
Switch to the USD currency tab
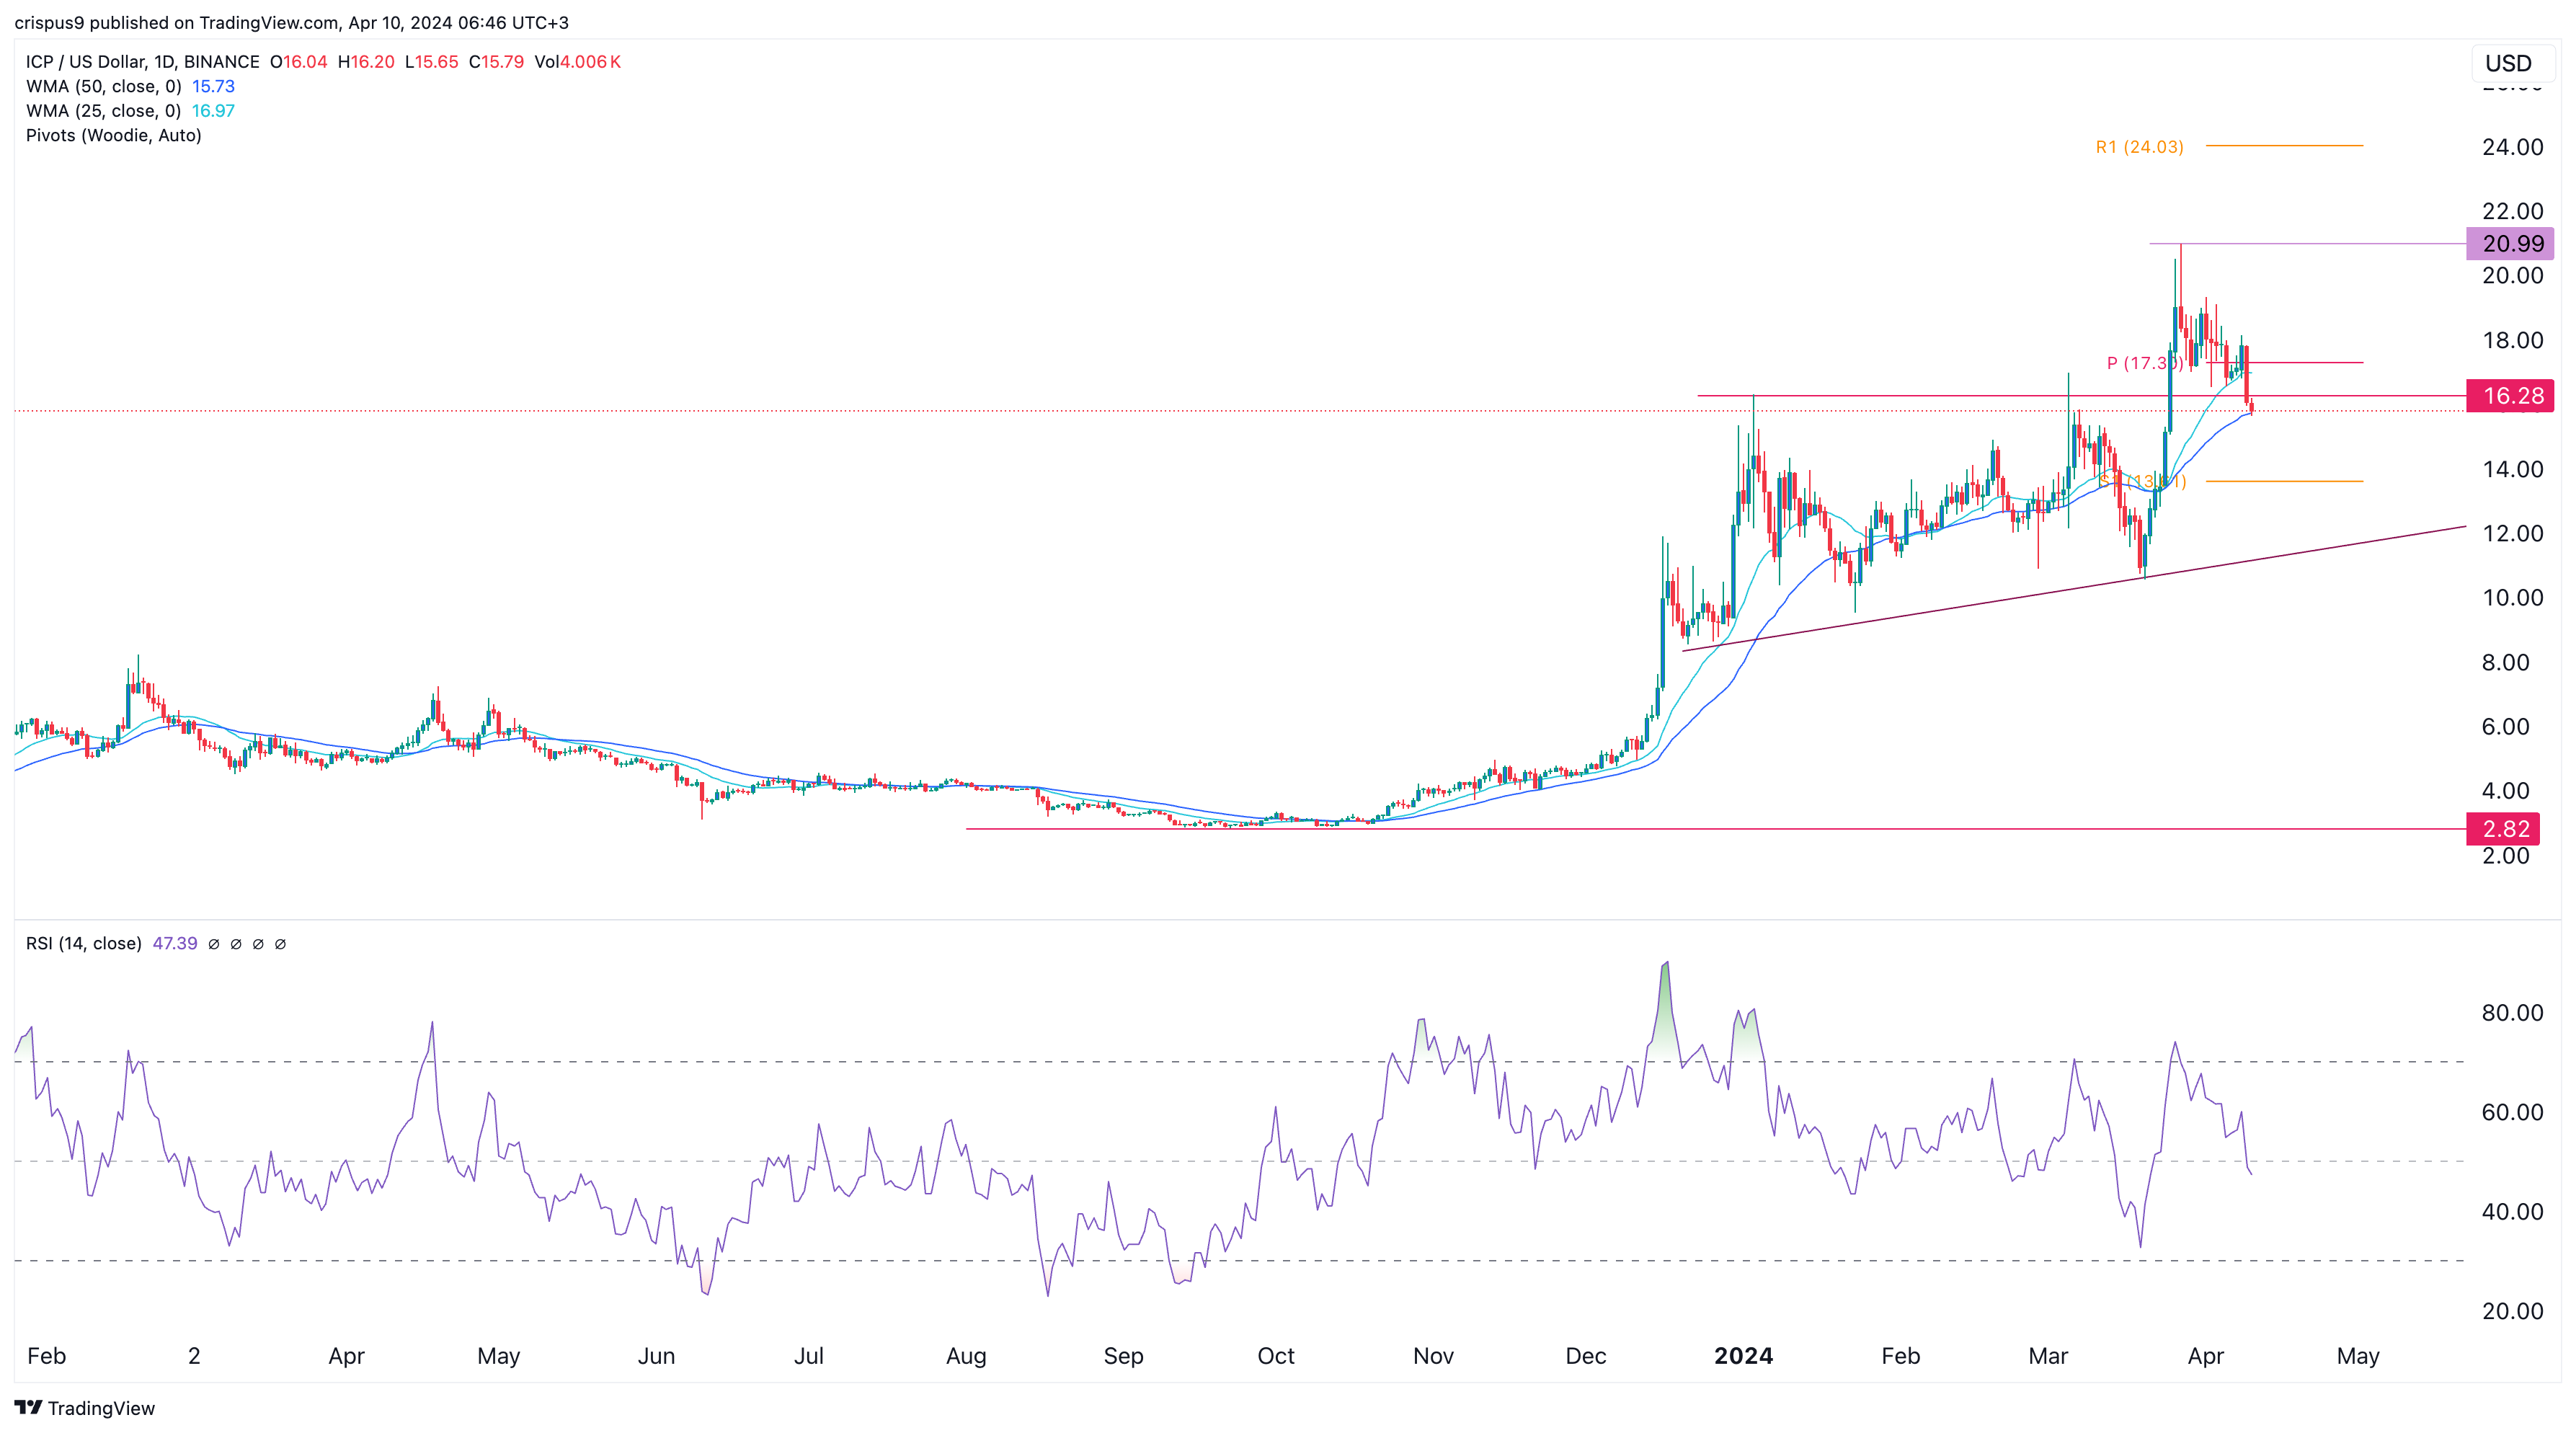click(2510, 63)
